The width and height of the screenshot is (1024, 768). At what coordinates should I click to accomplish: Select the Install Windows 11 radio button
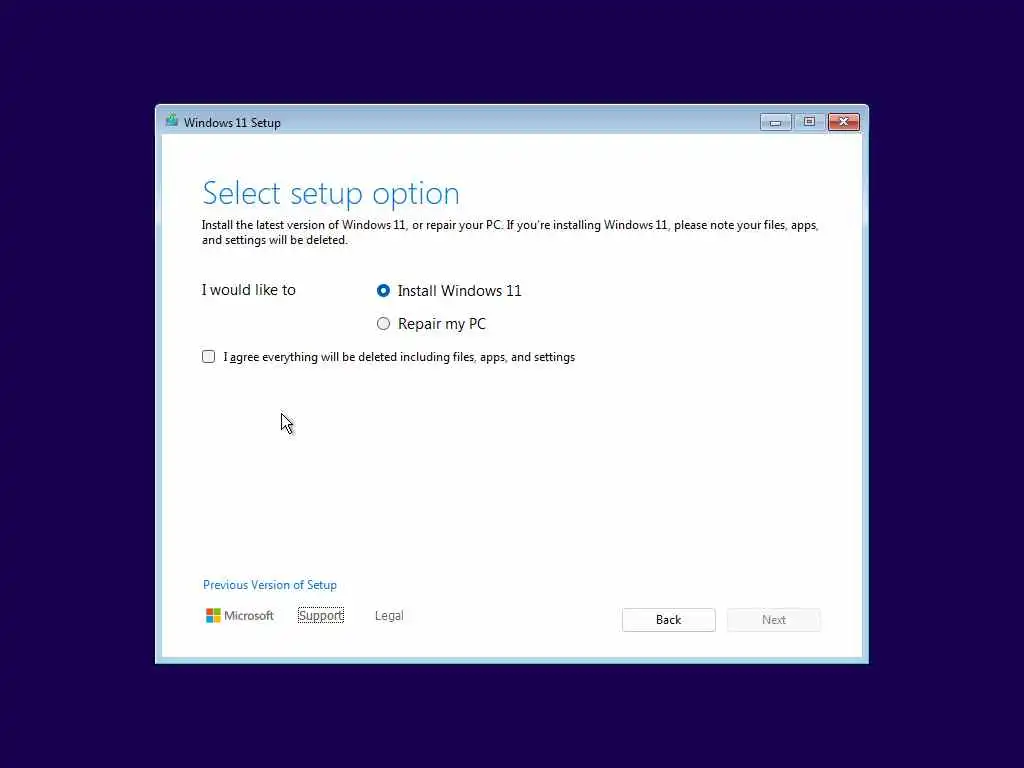click(383, 291)
